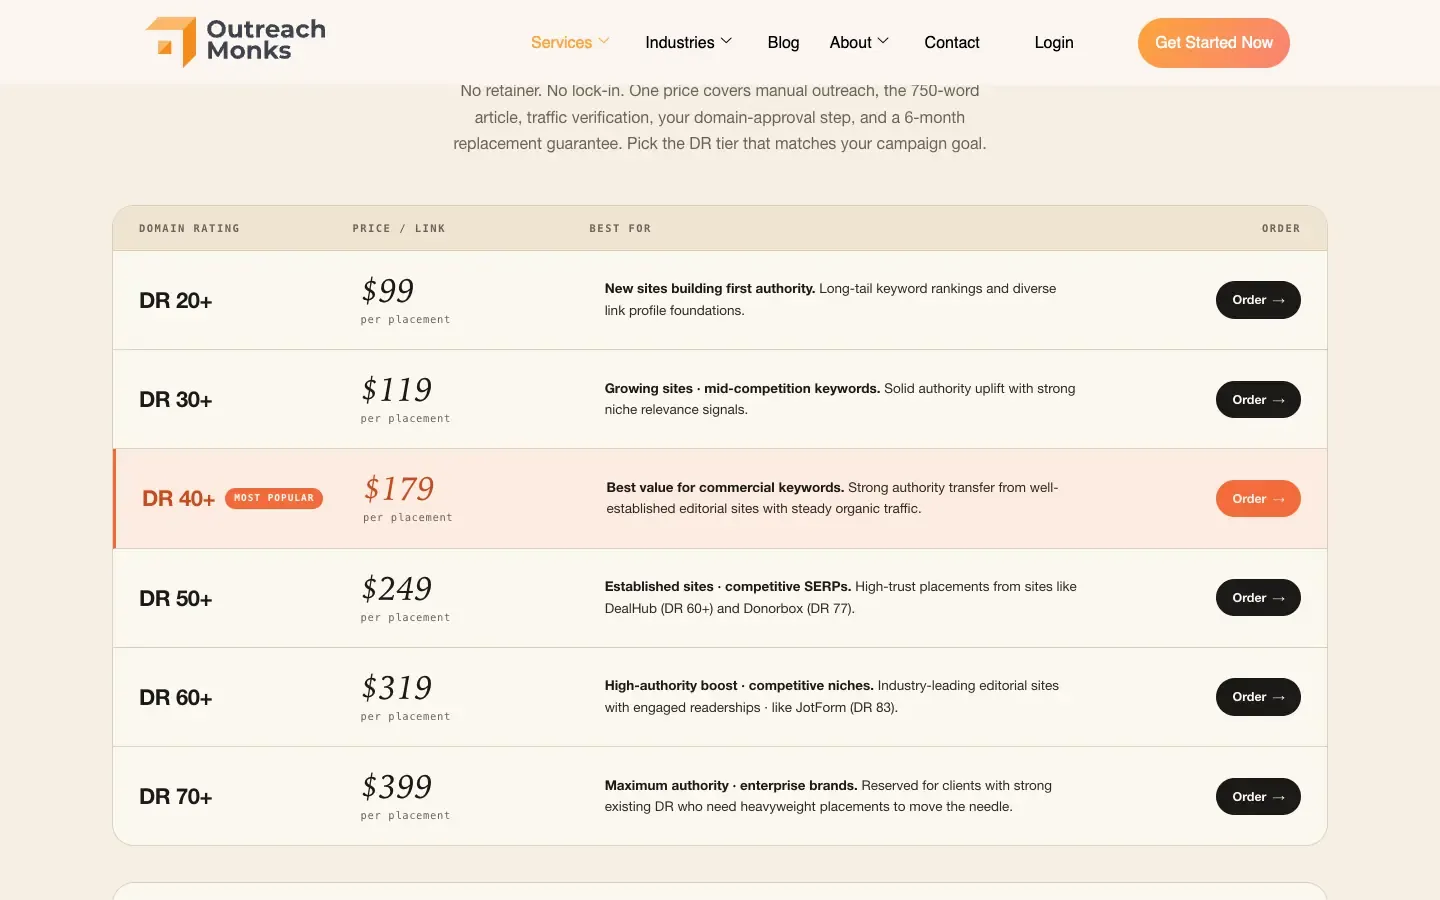Select the $399 price text
The width and height of the screenshot is (1440, 900).
coord(397,786)
